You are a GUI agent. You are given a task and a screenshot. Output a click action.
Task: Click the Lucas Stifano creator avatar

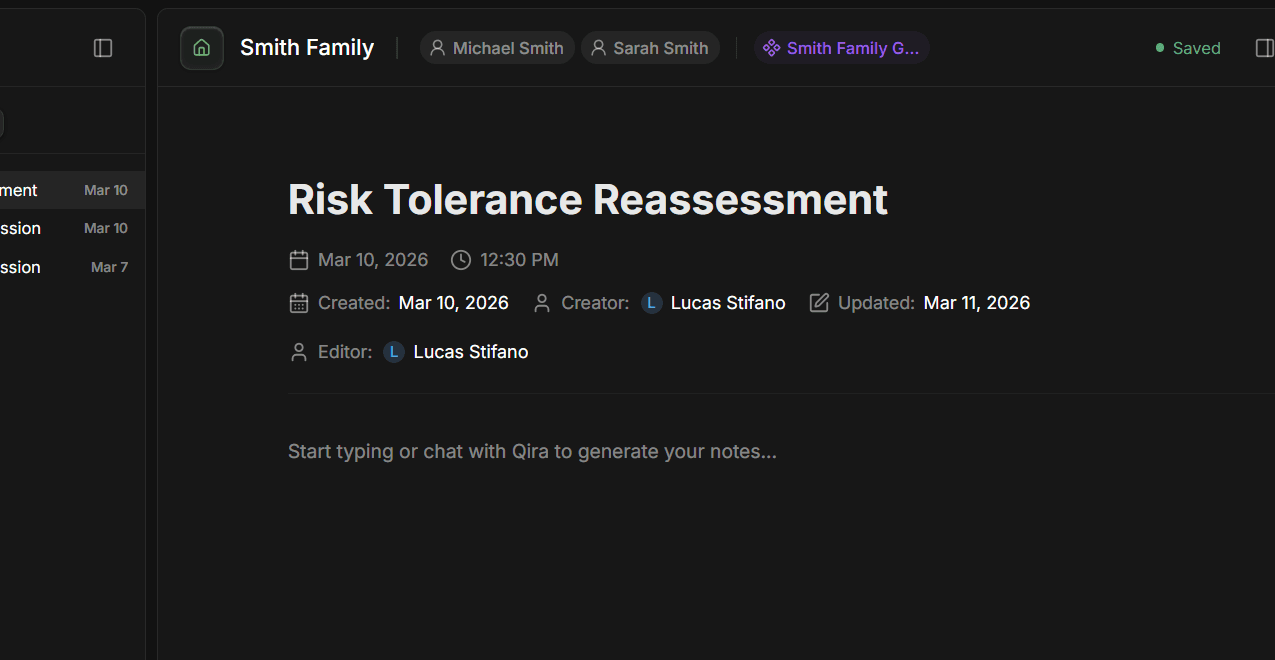click(x=652, y=303)
